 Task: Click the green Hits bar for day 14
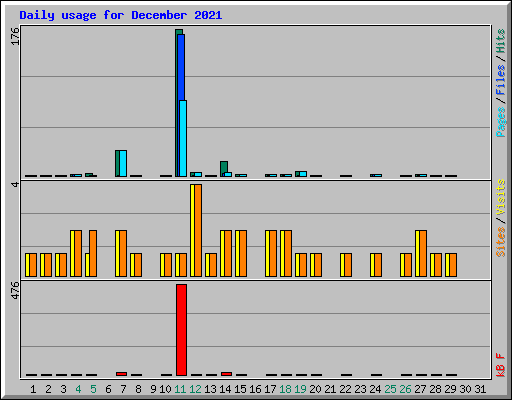coord(224,167)
